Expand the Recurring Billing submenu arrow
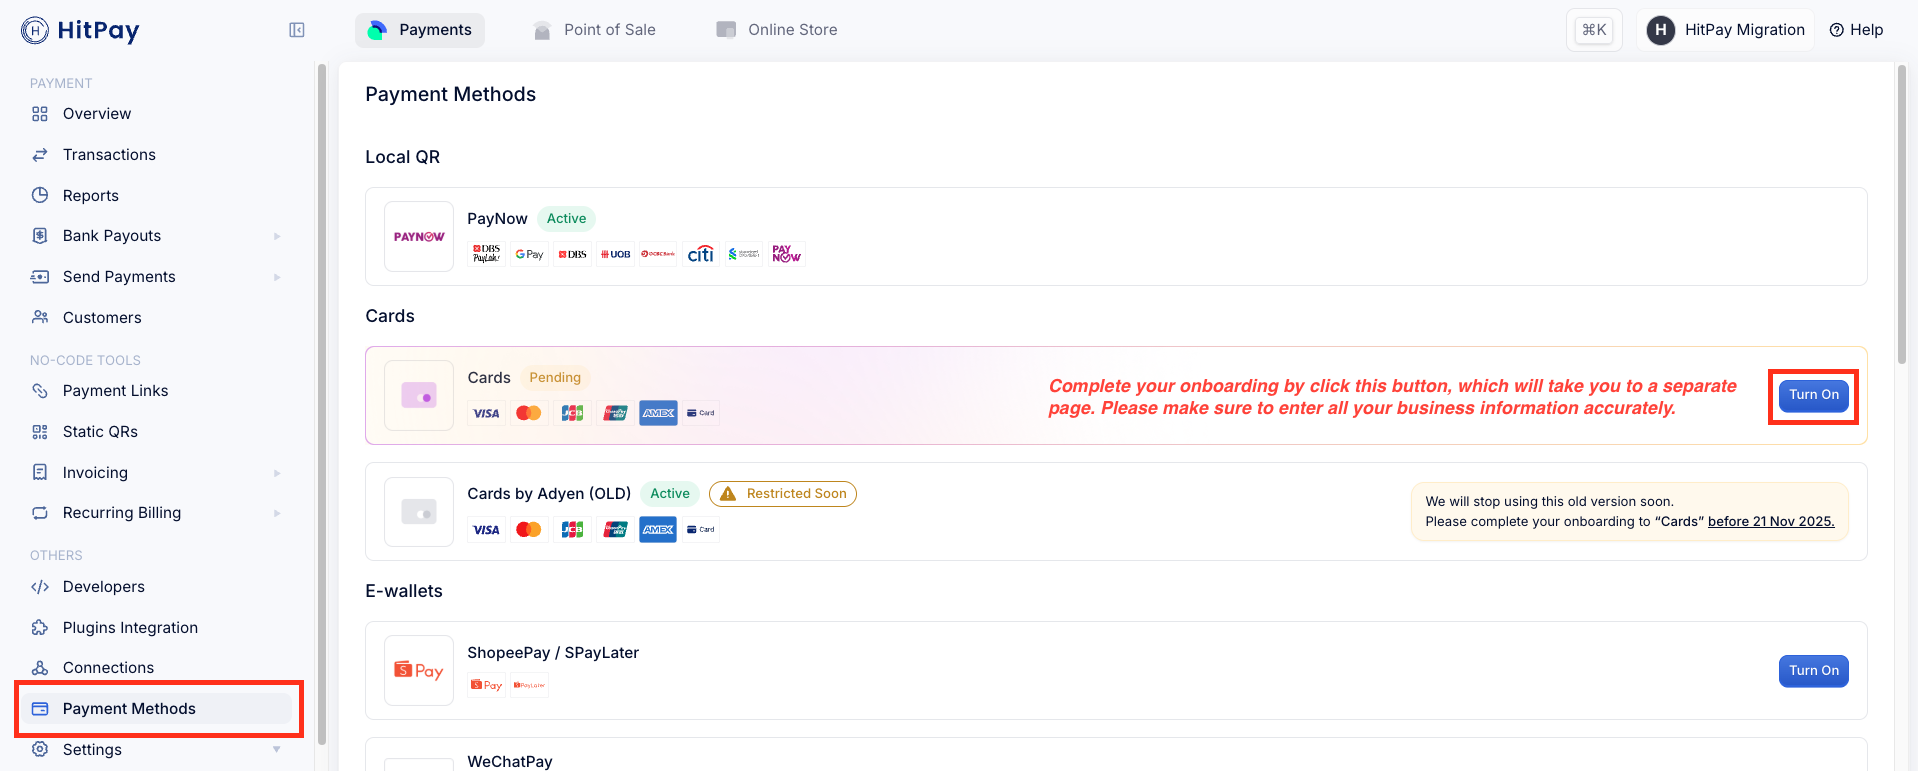 coord(277,513)
